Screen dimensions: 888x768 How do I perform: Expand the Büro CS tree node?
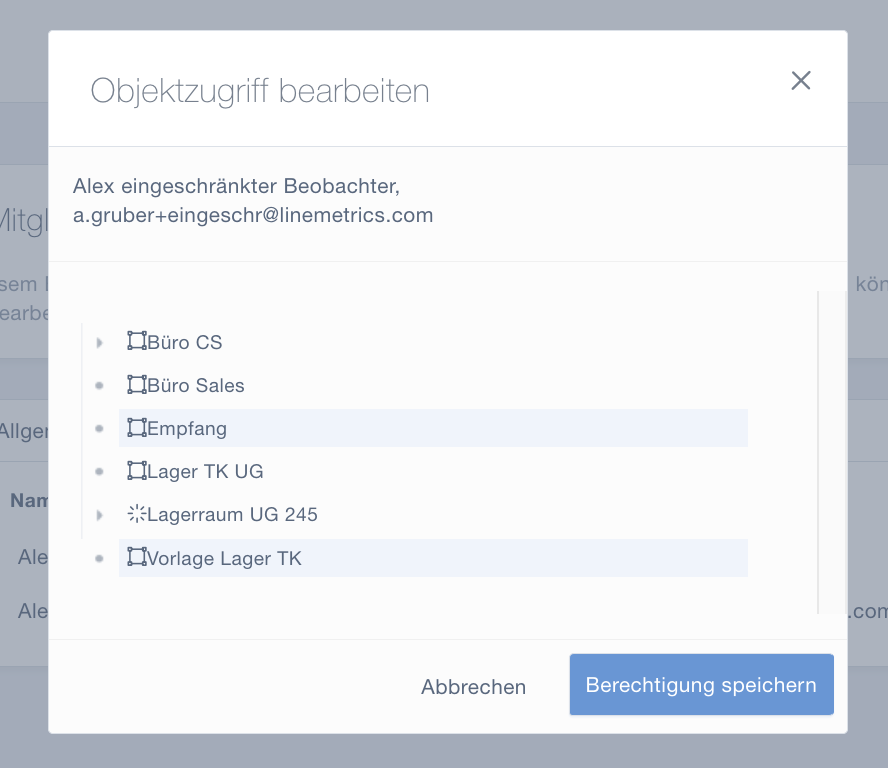coord(99,342)
